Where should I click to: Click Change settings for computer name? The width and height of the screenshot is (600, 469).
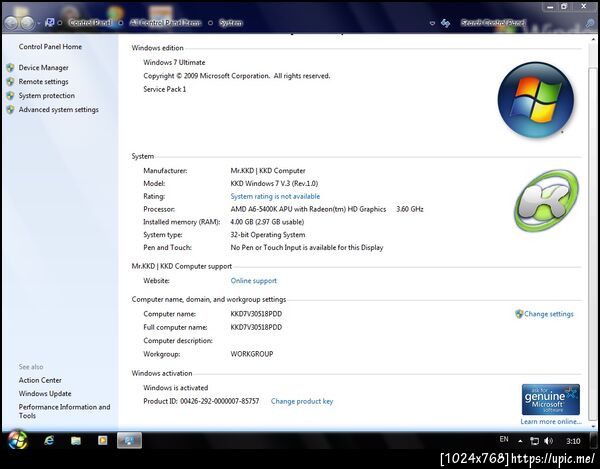548,314
